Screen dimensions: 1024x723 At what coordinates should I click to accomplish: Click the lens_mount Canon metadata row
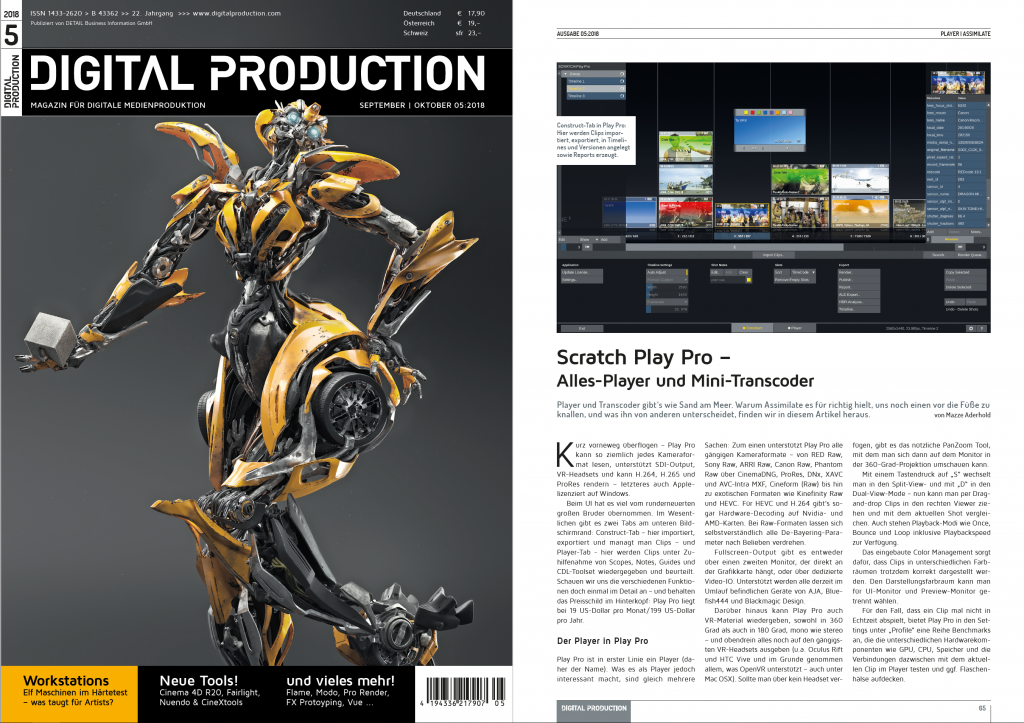pos(957,113)
